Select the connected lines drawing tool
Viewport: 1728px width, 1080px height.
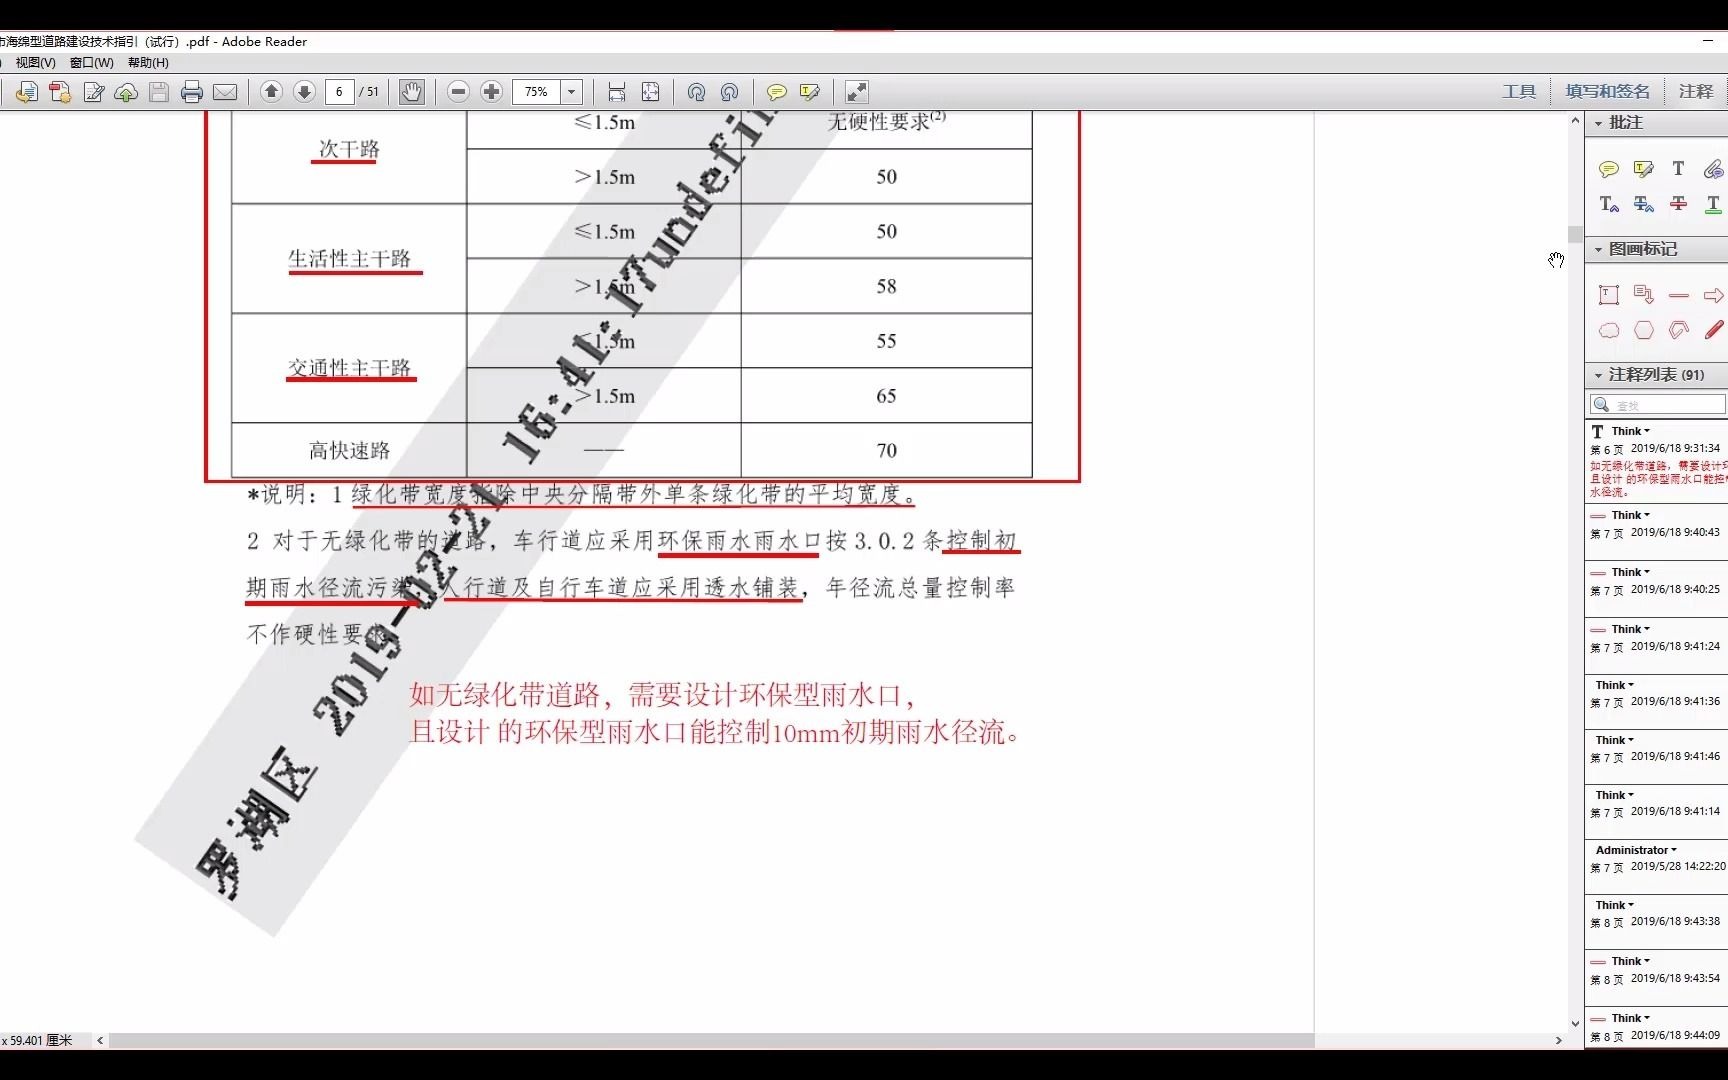pos(1678,330)
